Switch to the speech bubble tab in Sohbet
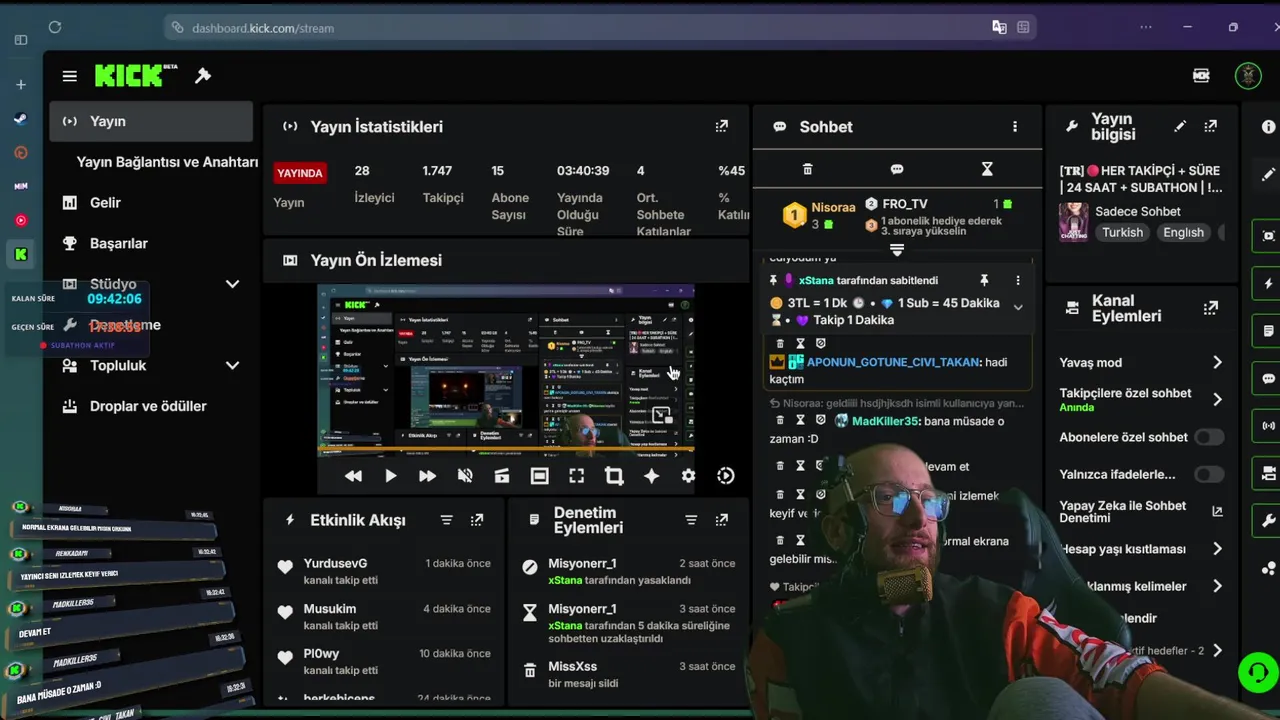Screen dimensions: 1280x720 point(897,169)
